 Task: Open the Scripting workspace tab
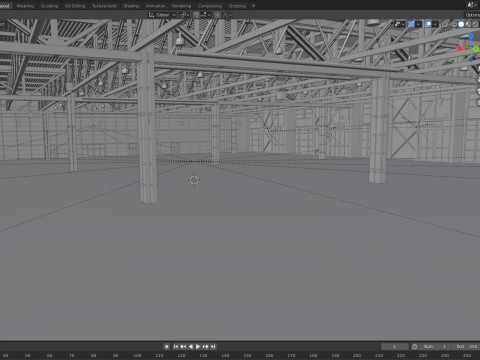coord(237,6)
